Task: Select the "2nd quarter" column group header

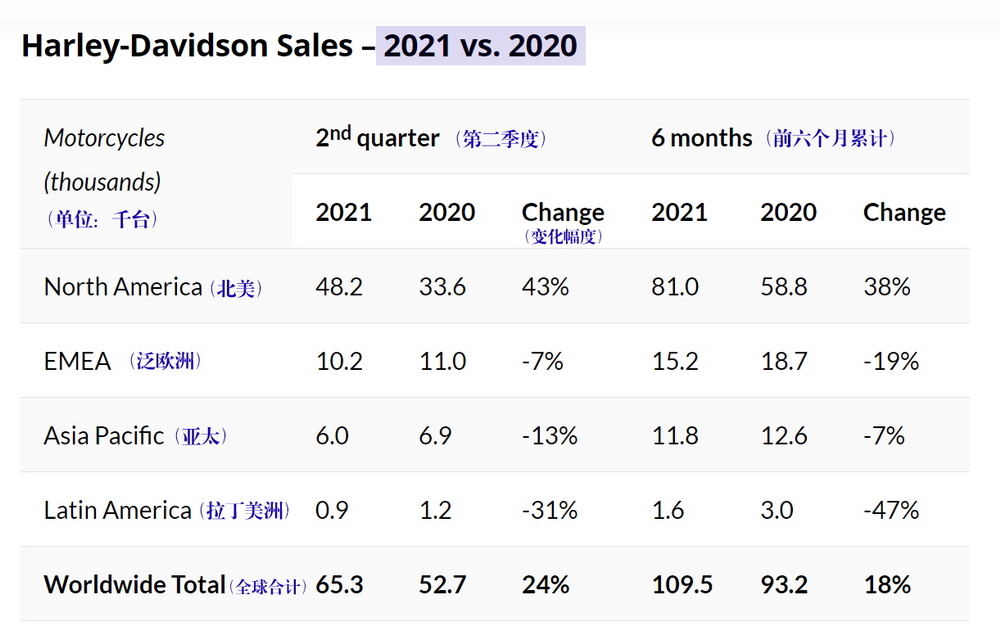Action: 378,138
